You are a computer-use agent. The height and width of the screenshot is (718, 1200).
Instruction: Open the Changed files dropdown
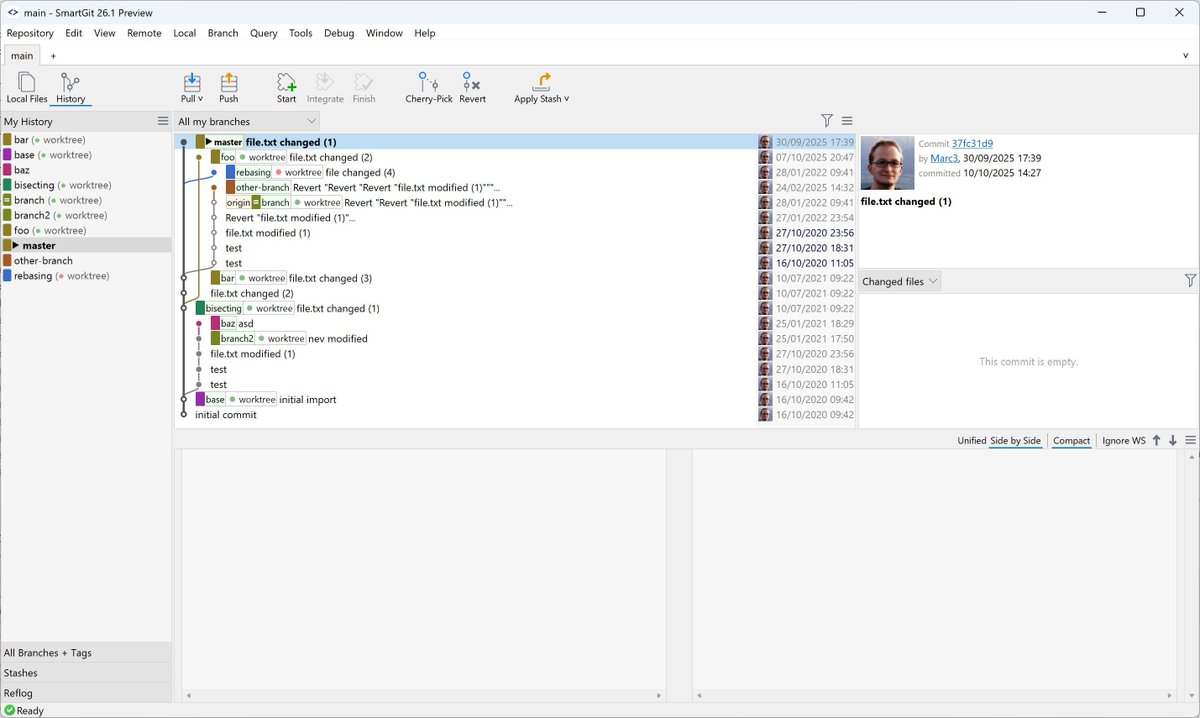click(900, 281)
